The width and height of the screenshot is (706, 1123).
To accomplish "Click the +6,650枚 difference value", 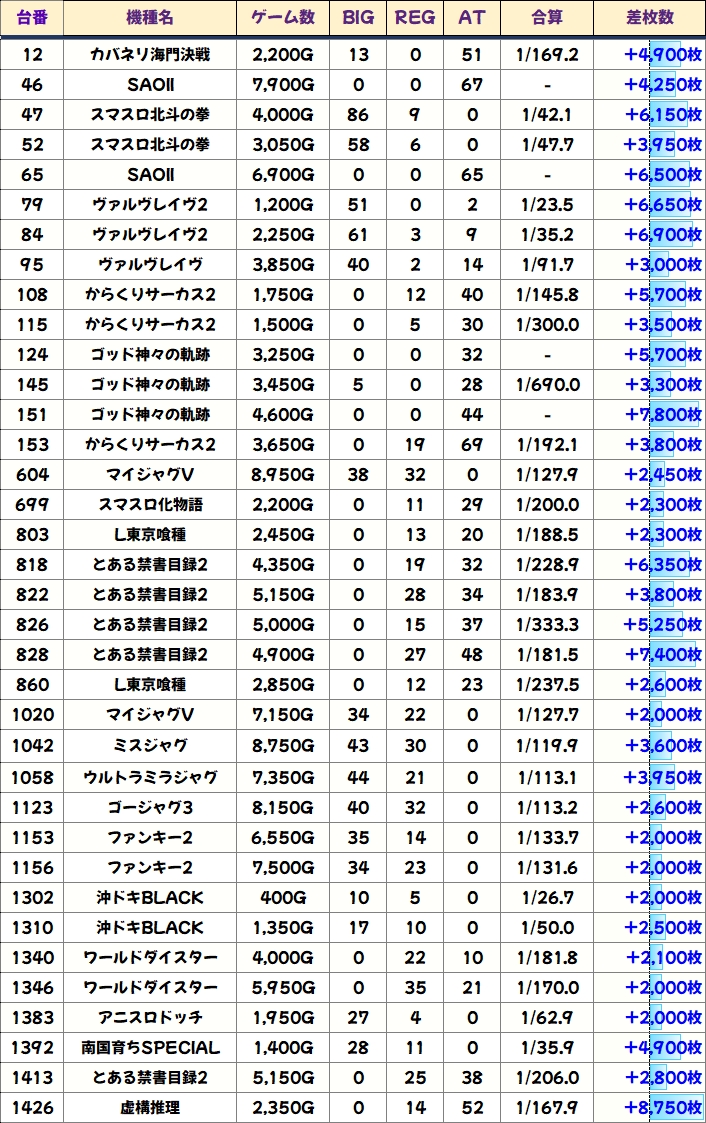I will pos(663,205).
